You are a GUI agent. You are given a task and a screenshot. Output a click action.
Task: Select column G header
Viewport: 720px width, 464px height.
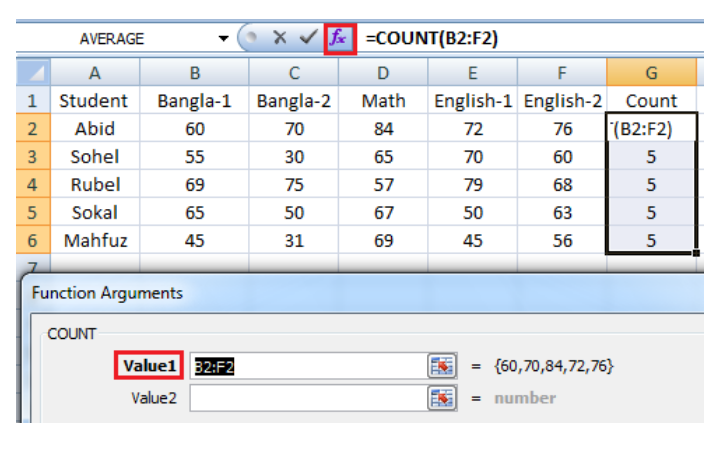click(x=651, y=73)
